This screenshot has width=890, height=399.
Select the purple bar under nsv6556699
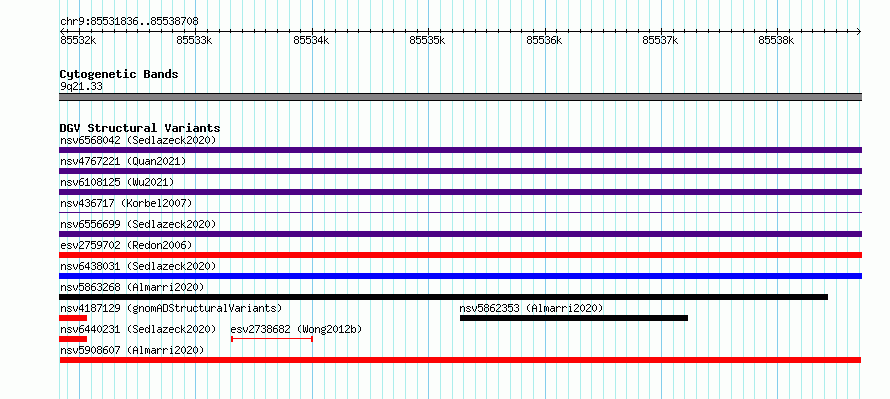coord(460,234)
